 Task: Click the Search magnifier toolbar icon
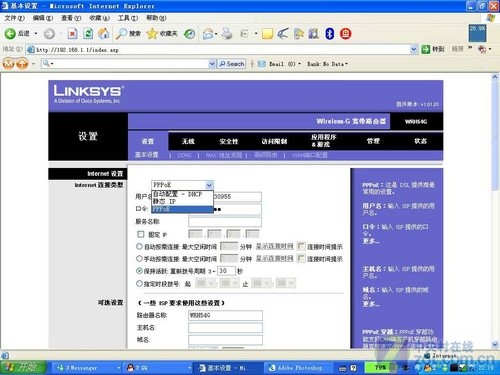(121, 33)
